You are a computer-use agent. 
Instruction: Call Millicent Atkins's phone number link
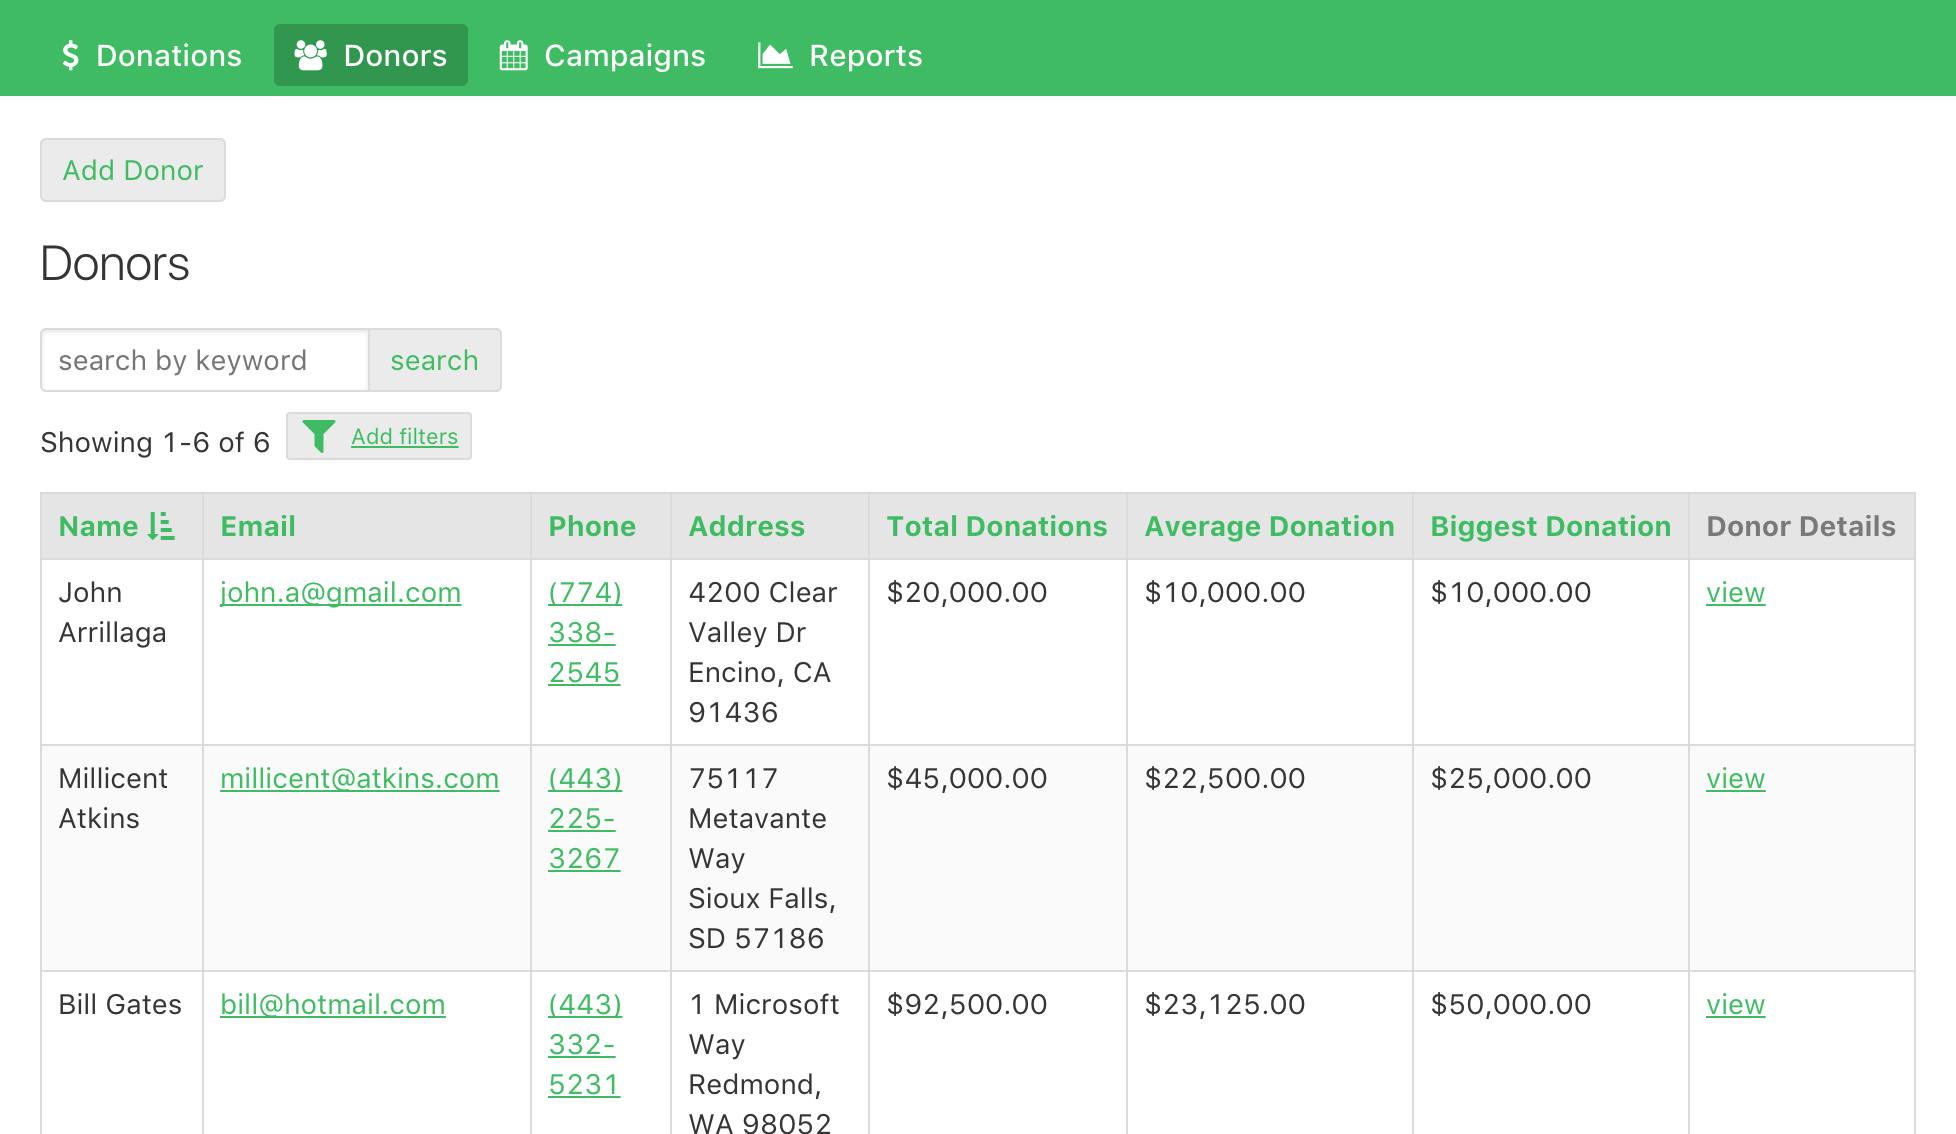point(585,818)
